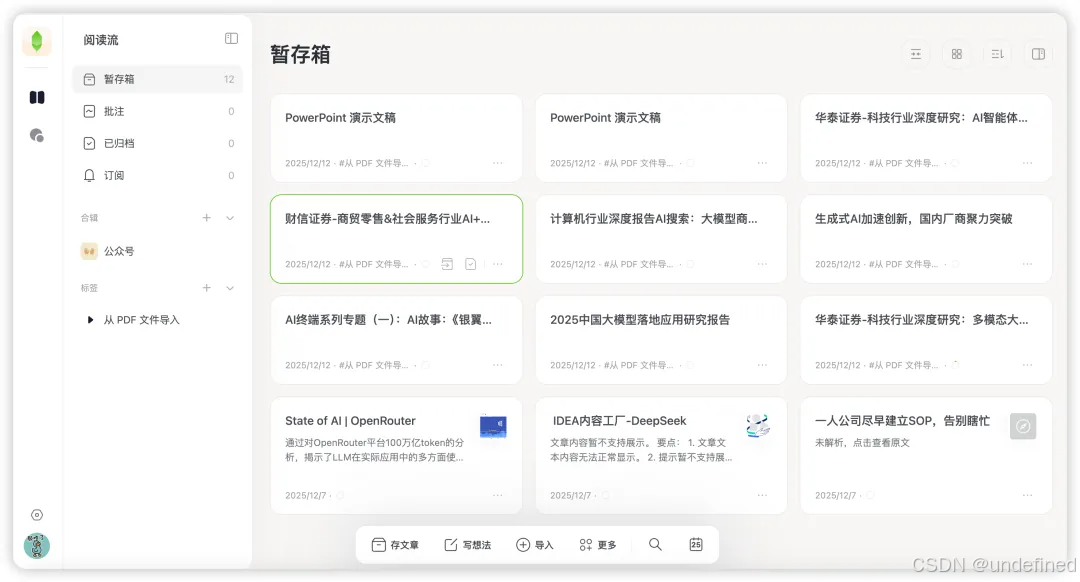Open the more options menu on PowerPoint 演示文稿 card
The height and width of the screenshot is (582, 1080).
pyautogui.click(x=498, y=163)
